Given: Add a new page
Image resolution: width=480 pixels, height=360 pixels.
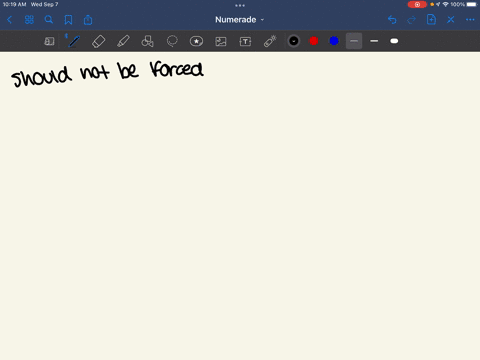Looking at the screenshot, I should pyautogui.click(x=431, y=20).
